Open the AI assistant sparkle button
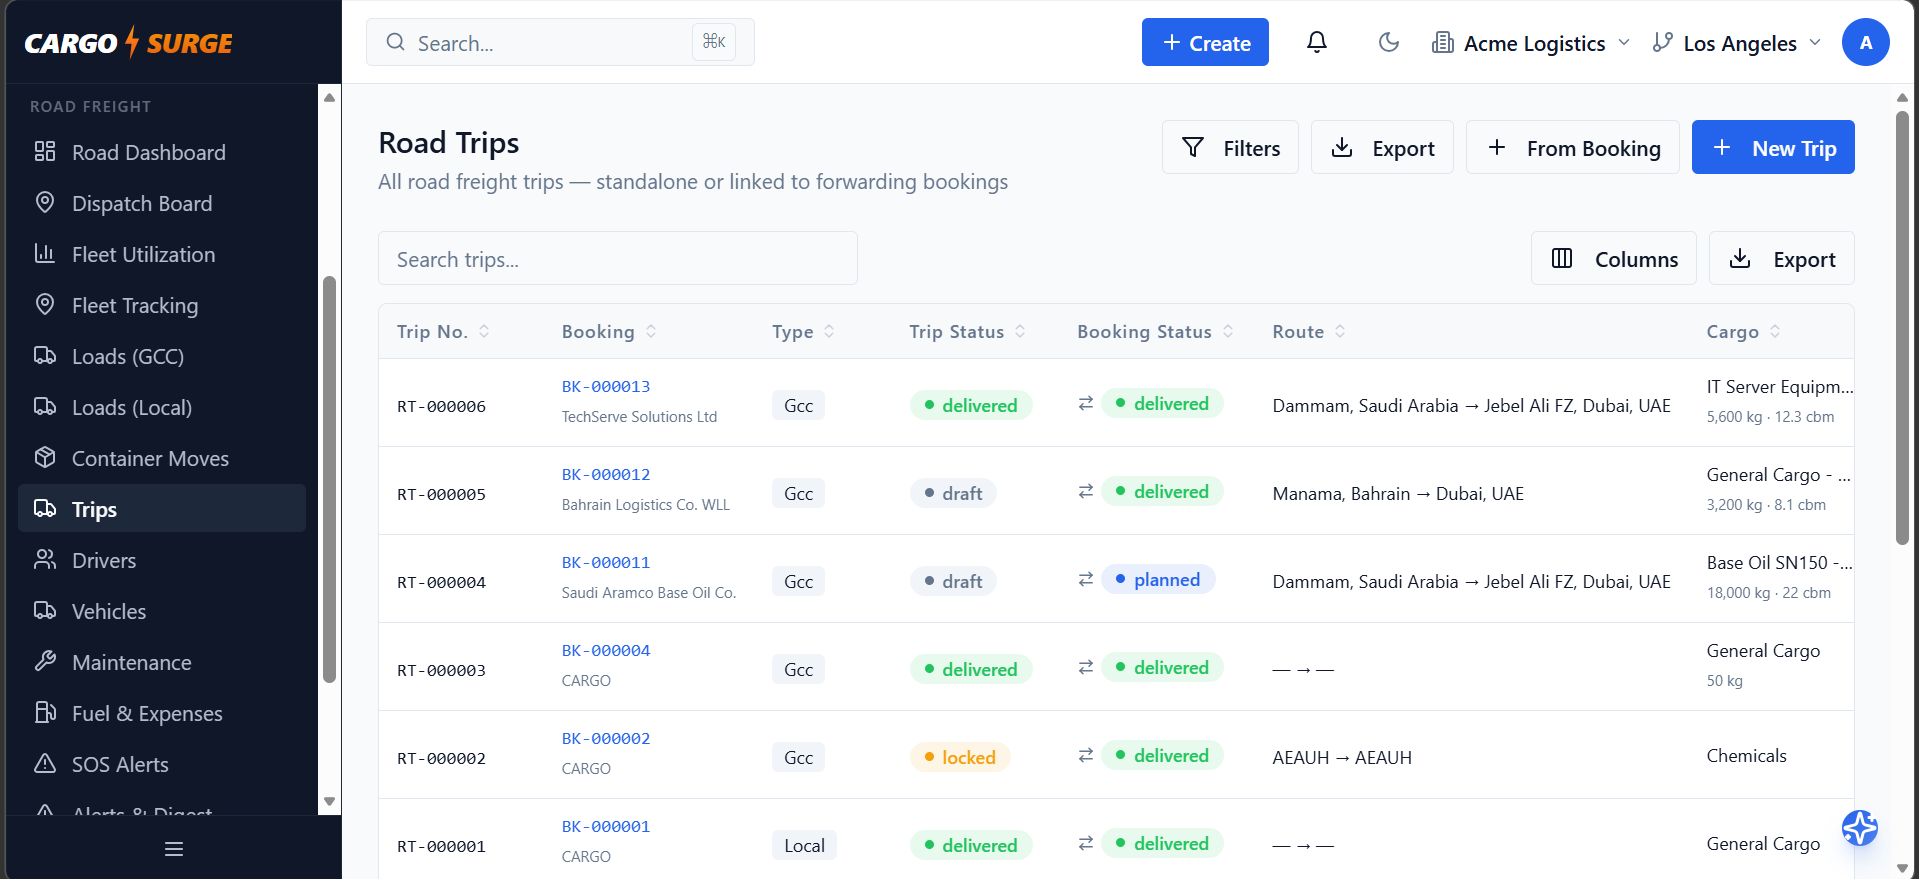 (x=1860, y=828)
